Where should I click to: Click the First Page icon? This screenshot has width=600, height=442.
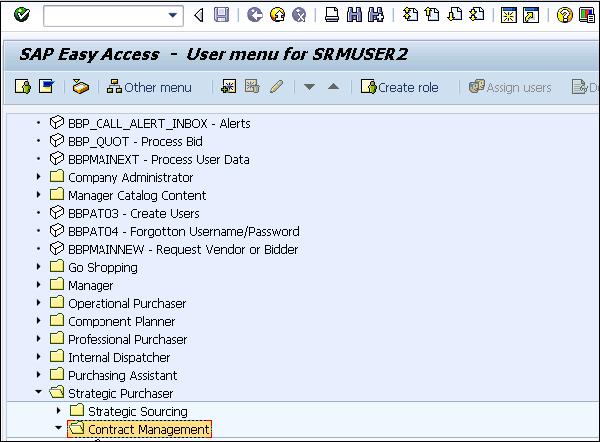coord(410,15)
